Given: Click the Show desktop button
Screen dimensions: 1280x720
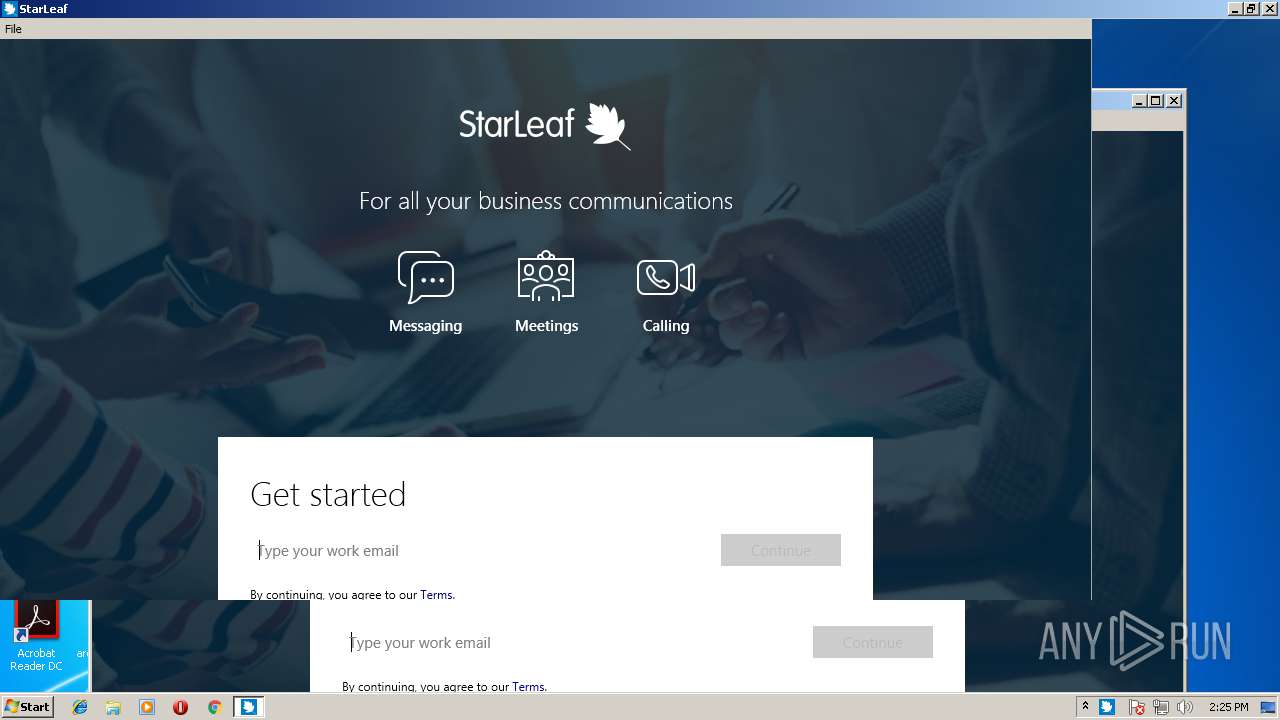Looking at the screenshot, I should [x=1269, y=707].
